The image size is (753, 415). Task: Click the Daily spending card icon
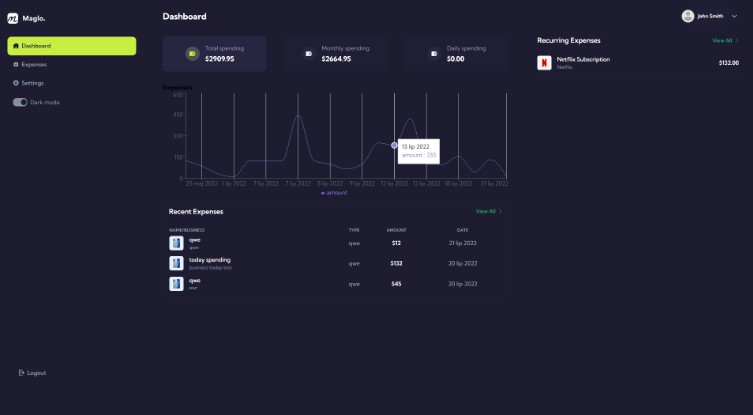(434, 54)
